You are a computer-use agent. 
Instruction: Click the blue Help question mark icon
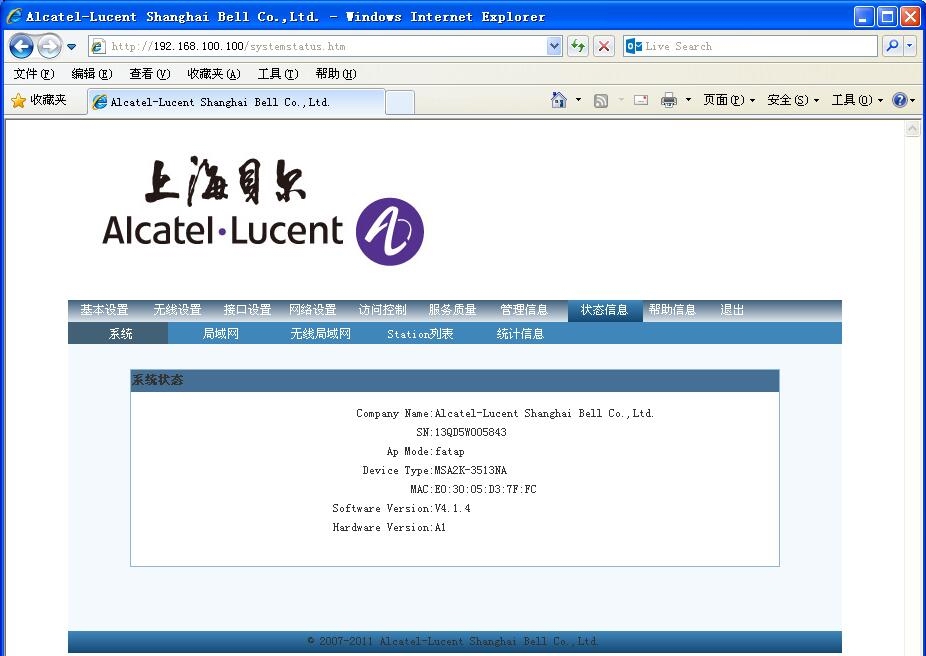coord(899,100)
